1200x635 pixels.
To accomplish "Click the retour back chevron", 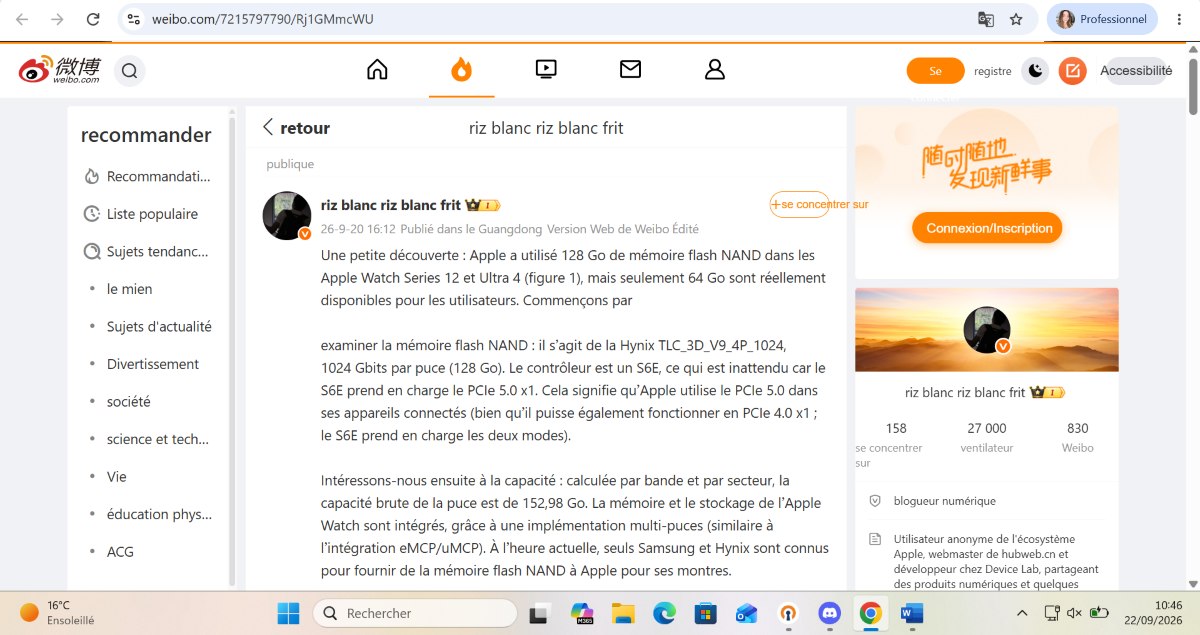I will pyautogui.click(x=268, y=127).
